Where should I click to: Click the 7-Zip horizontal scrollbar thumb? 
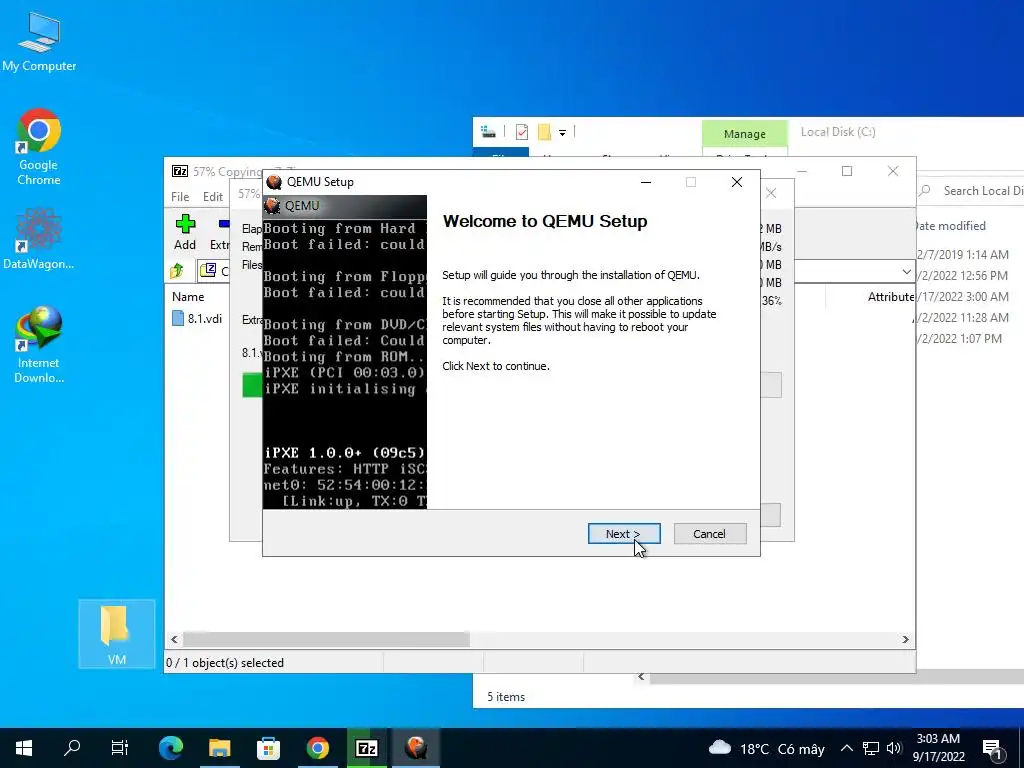[326, 639]
